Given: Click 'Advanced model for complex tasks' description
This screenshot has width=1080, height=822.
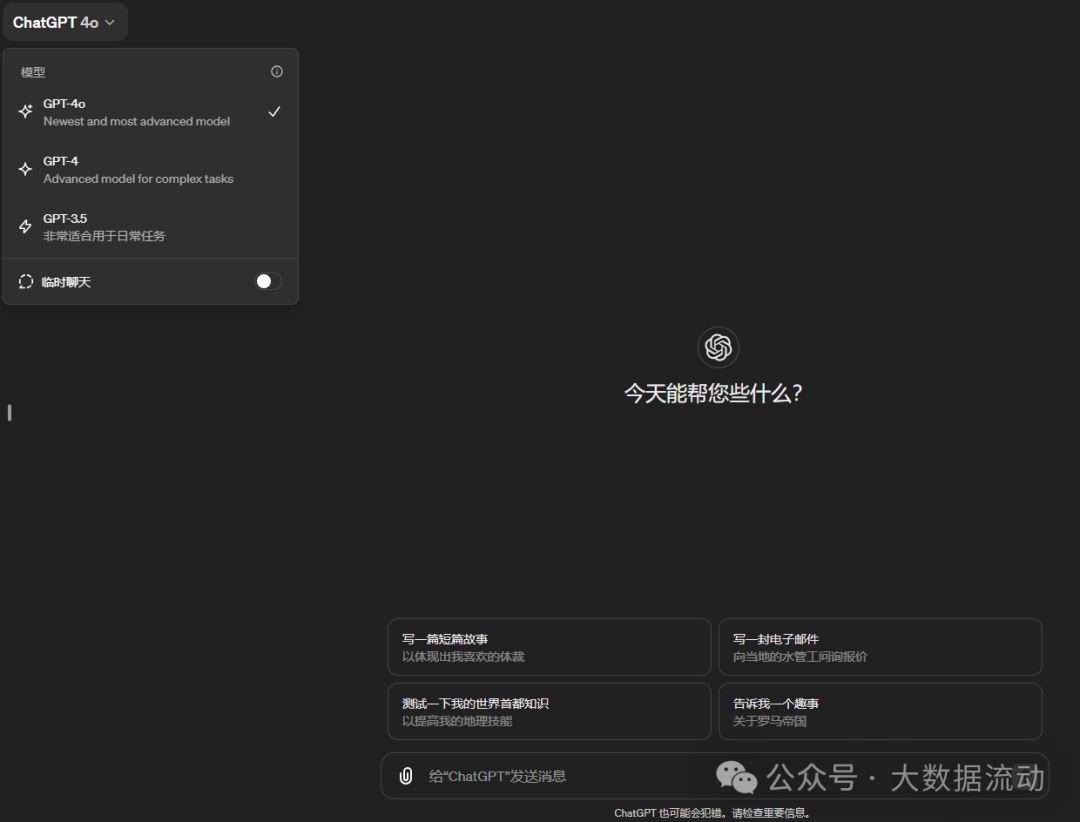Looking at the screenshot, I should point(138,179).
